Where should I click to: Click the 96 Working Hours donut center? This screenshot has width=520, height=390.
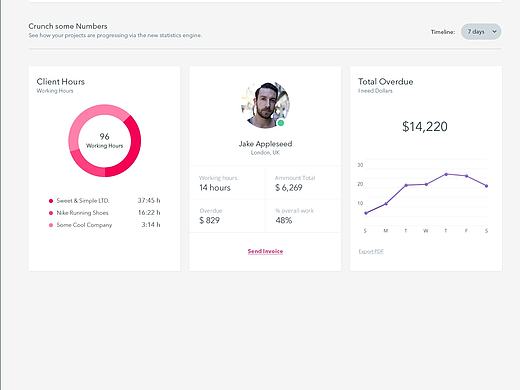tap(104, 140)
